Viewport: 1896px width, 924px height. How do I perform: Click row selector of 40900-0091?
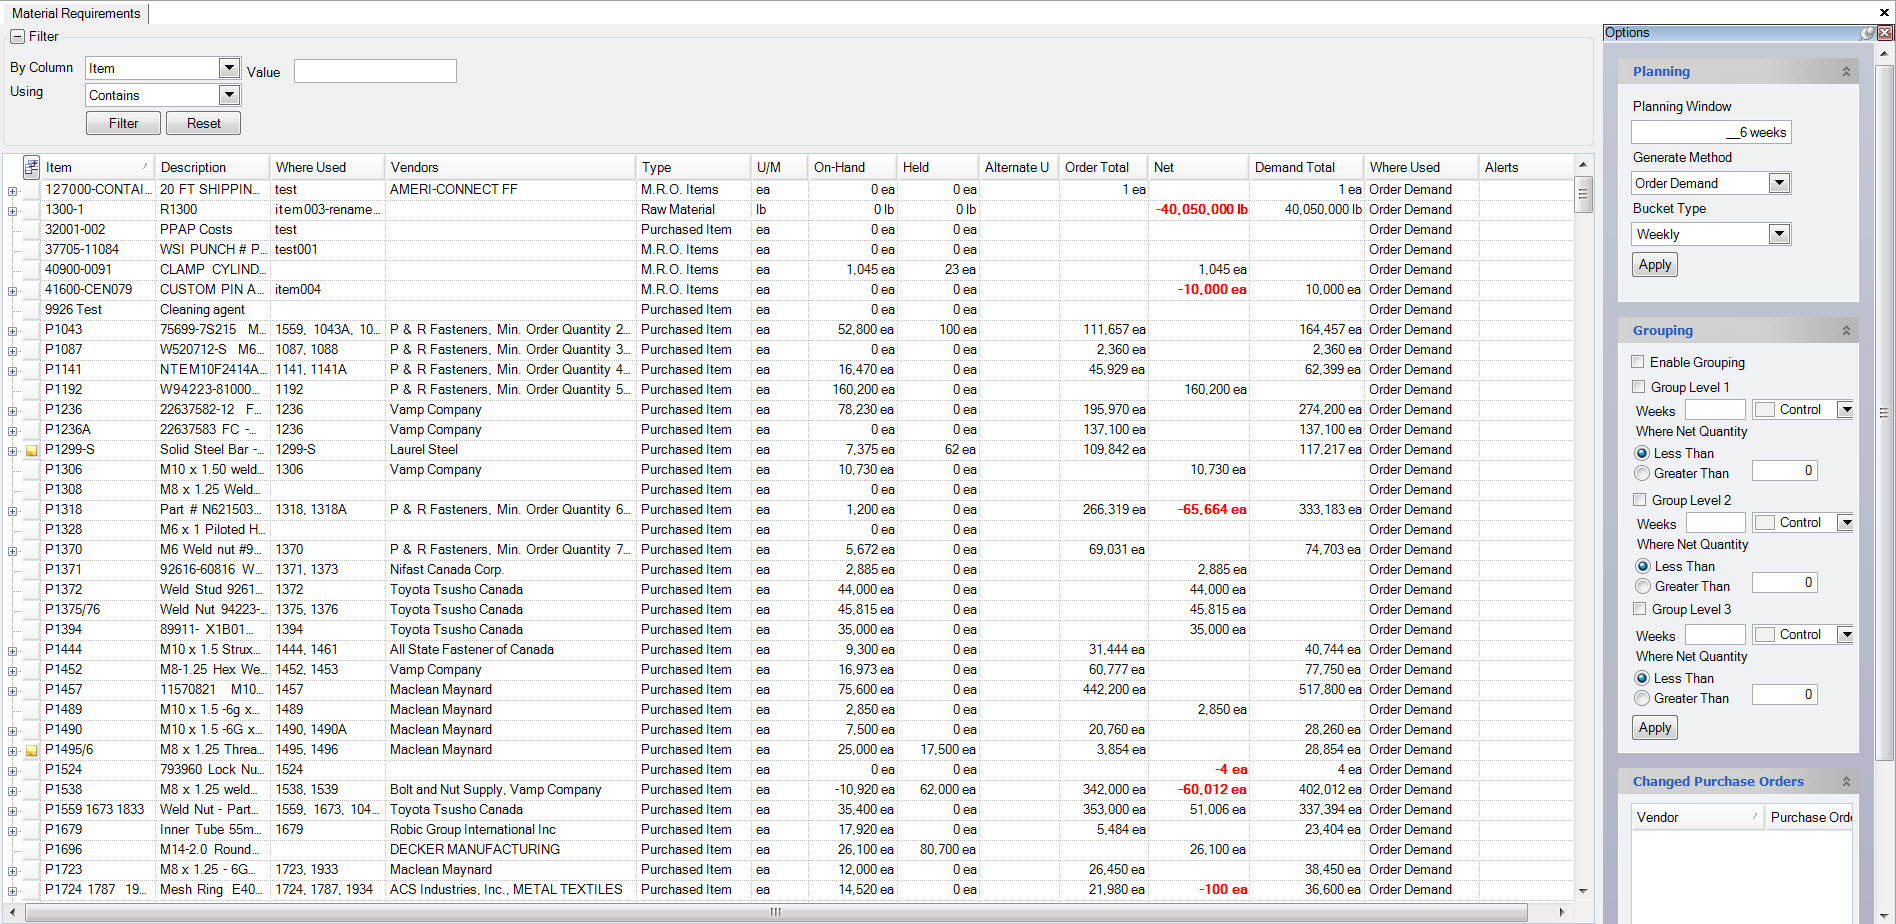tap(31, 270)
